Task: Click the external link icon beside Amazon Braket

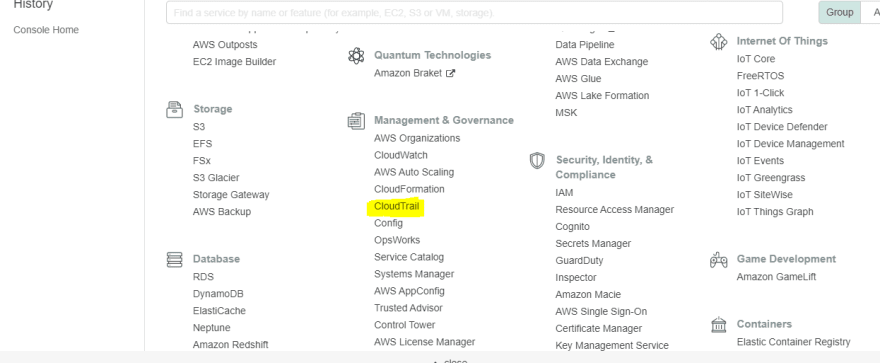Action: pyautogui.click(x=450, y=73)
